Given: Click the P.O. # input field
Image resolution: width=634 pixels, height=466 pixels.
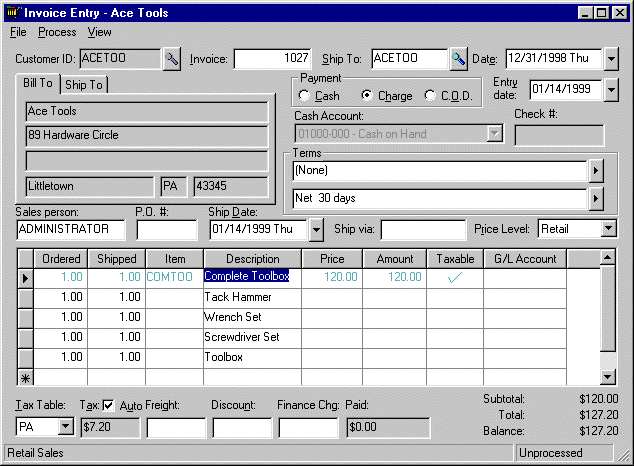Looking at the screenshot, I should (x=166, y=229).
